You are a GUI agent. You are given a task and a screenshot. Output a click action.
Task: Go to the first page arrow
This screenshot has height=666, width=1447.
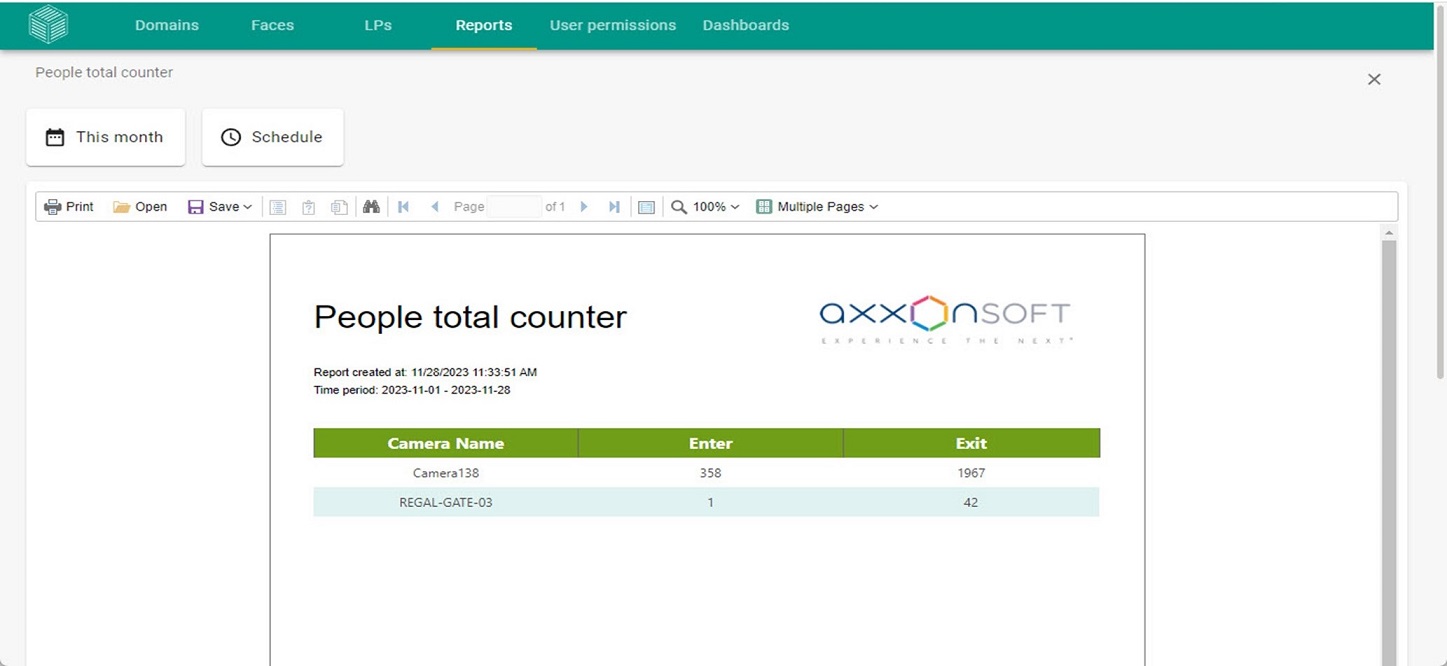[x=404, y=207]
